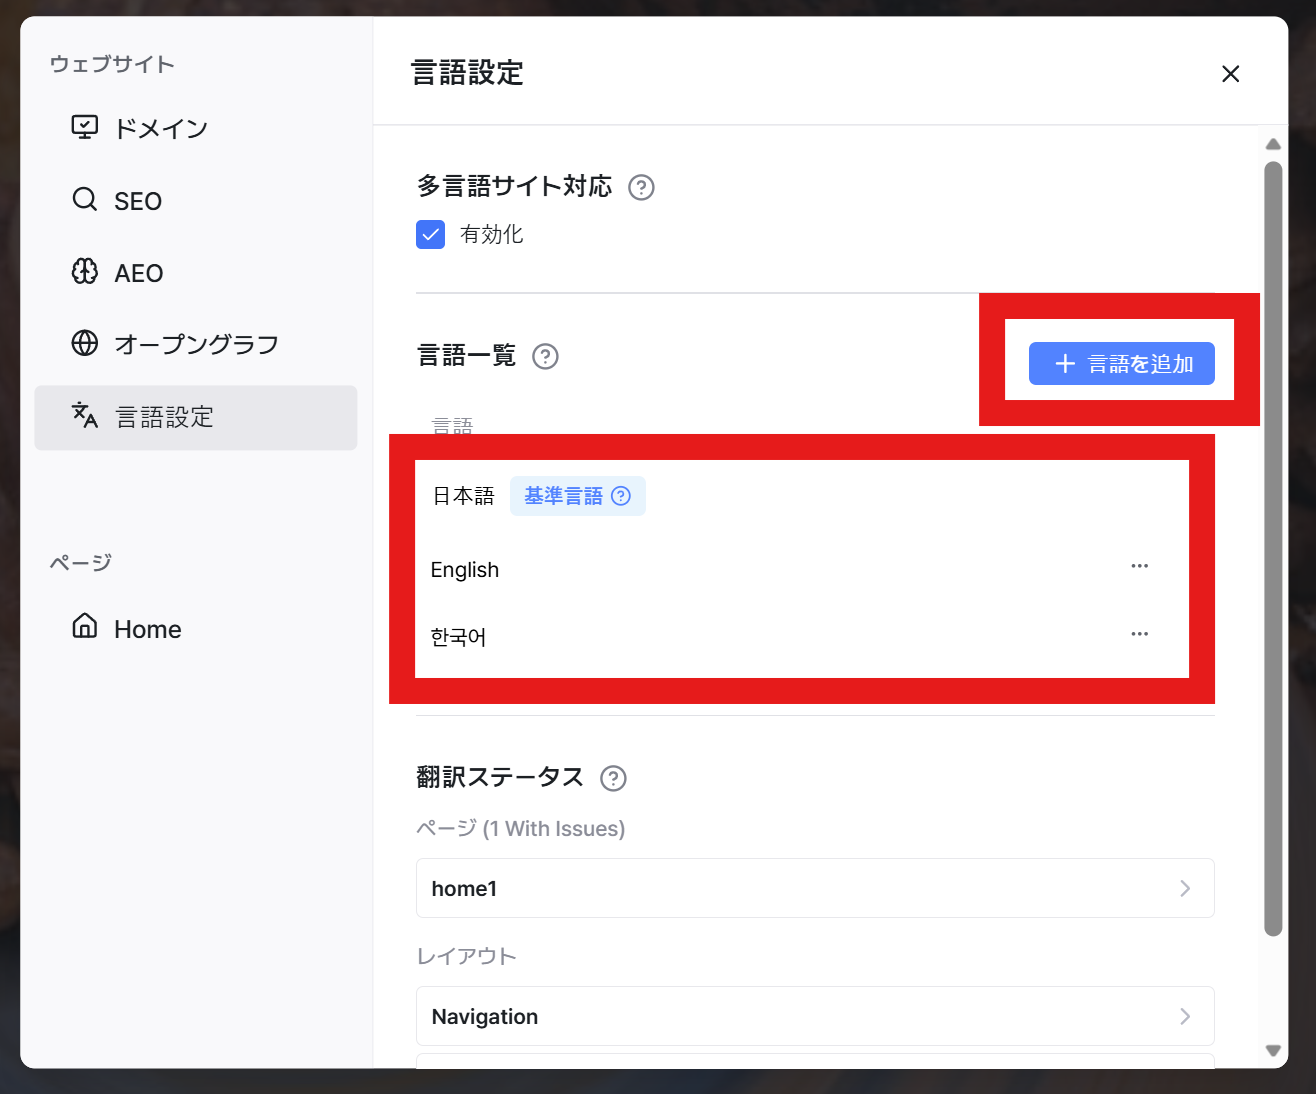Click the 言語設定 dialog title
The height and width of the screenshot is (1094, 1316).
(467, 73)
